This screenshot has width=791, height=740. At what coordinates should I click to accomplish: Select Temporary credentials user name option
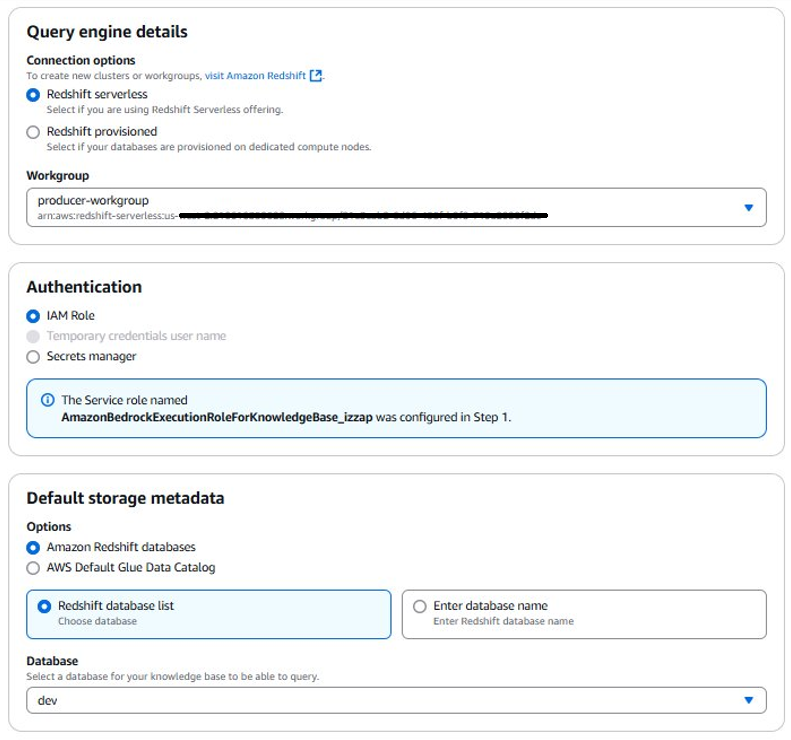pos(33,336)
